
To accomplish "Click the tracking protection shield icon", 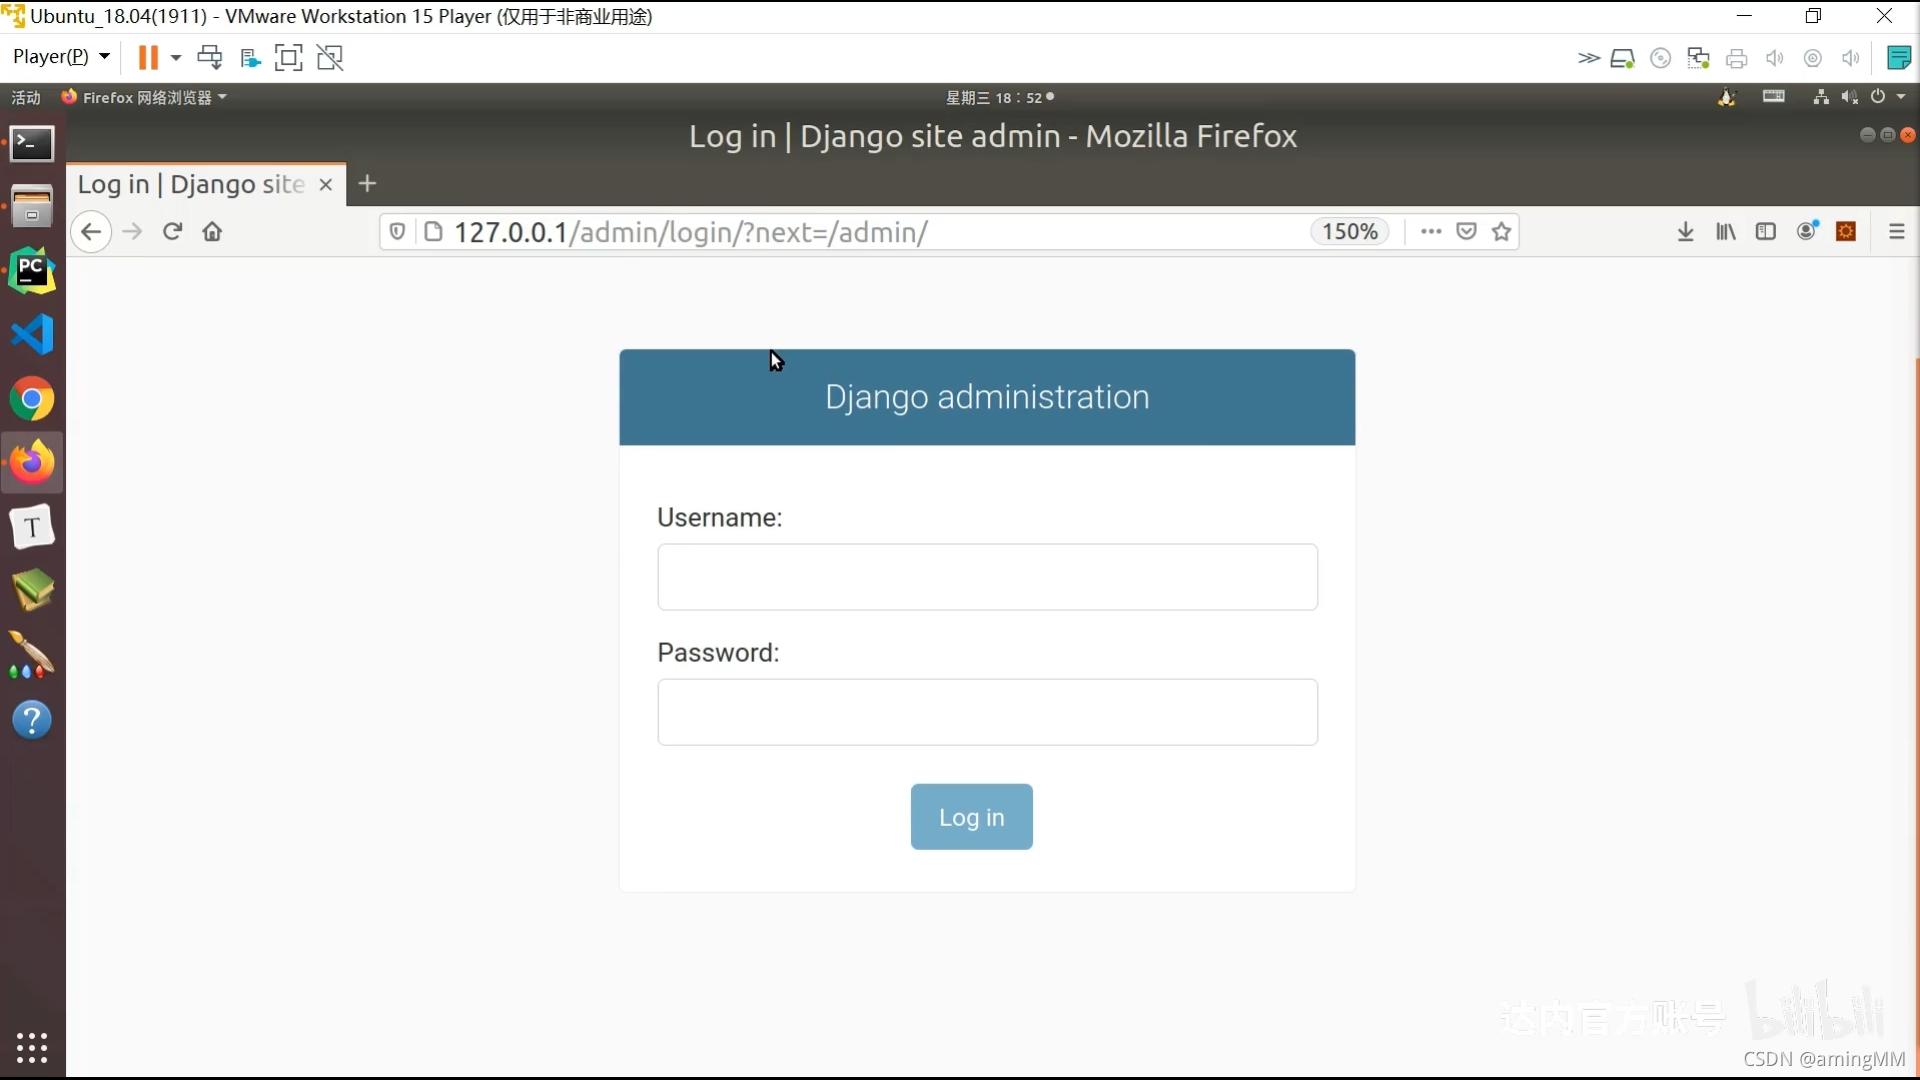I will pyautogui.click(x=397, y=232).
